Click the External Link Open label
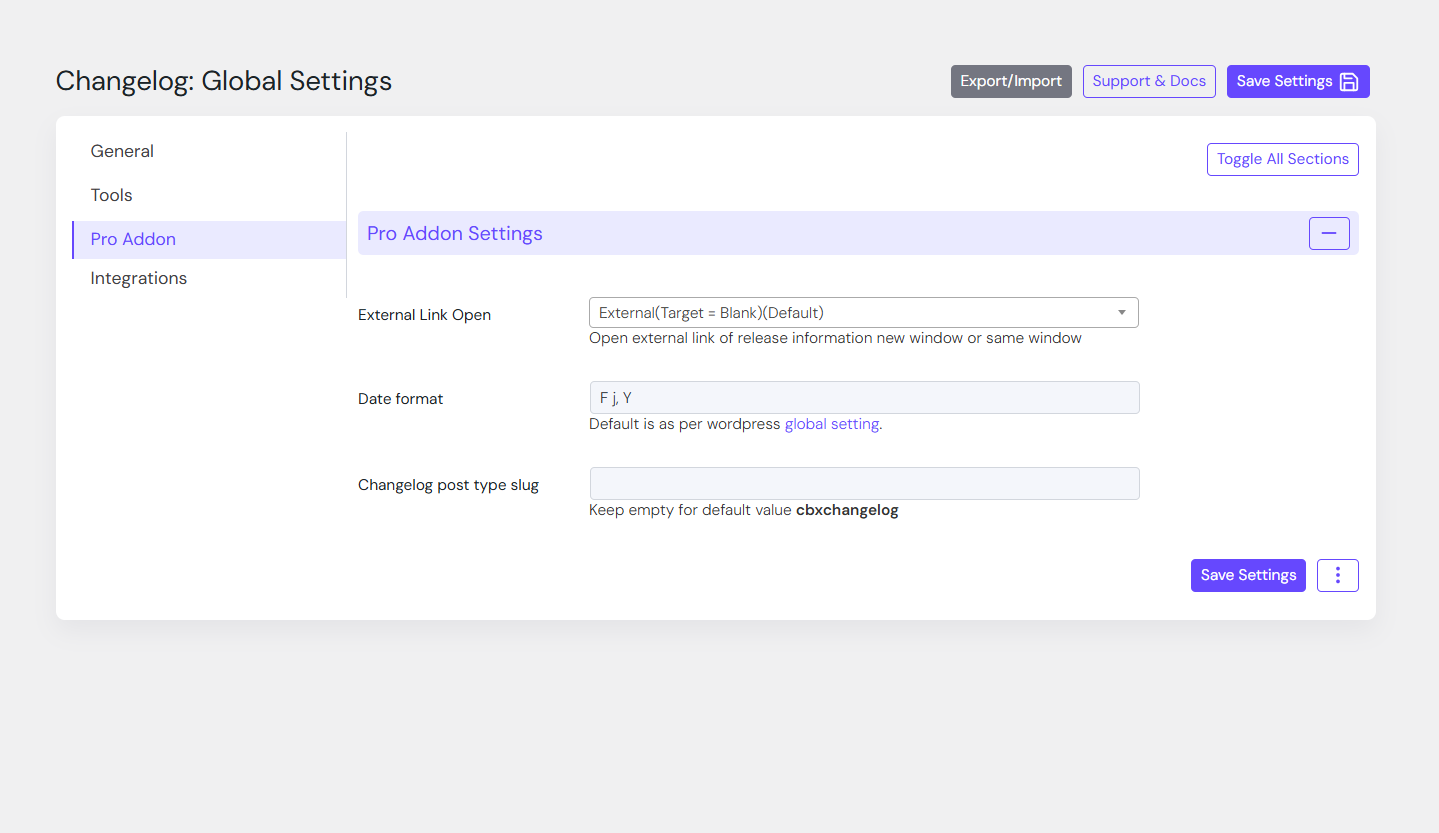Image resolution: width=1439 pixels, height=833 pixels. coord(424,315)
